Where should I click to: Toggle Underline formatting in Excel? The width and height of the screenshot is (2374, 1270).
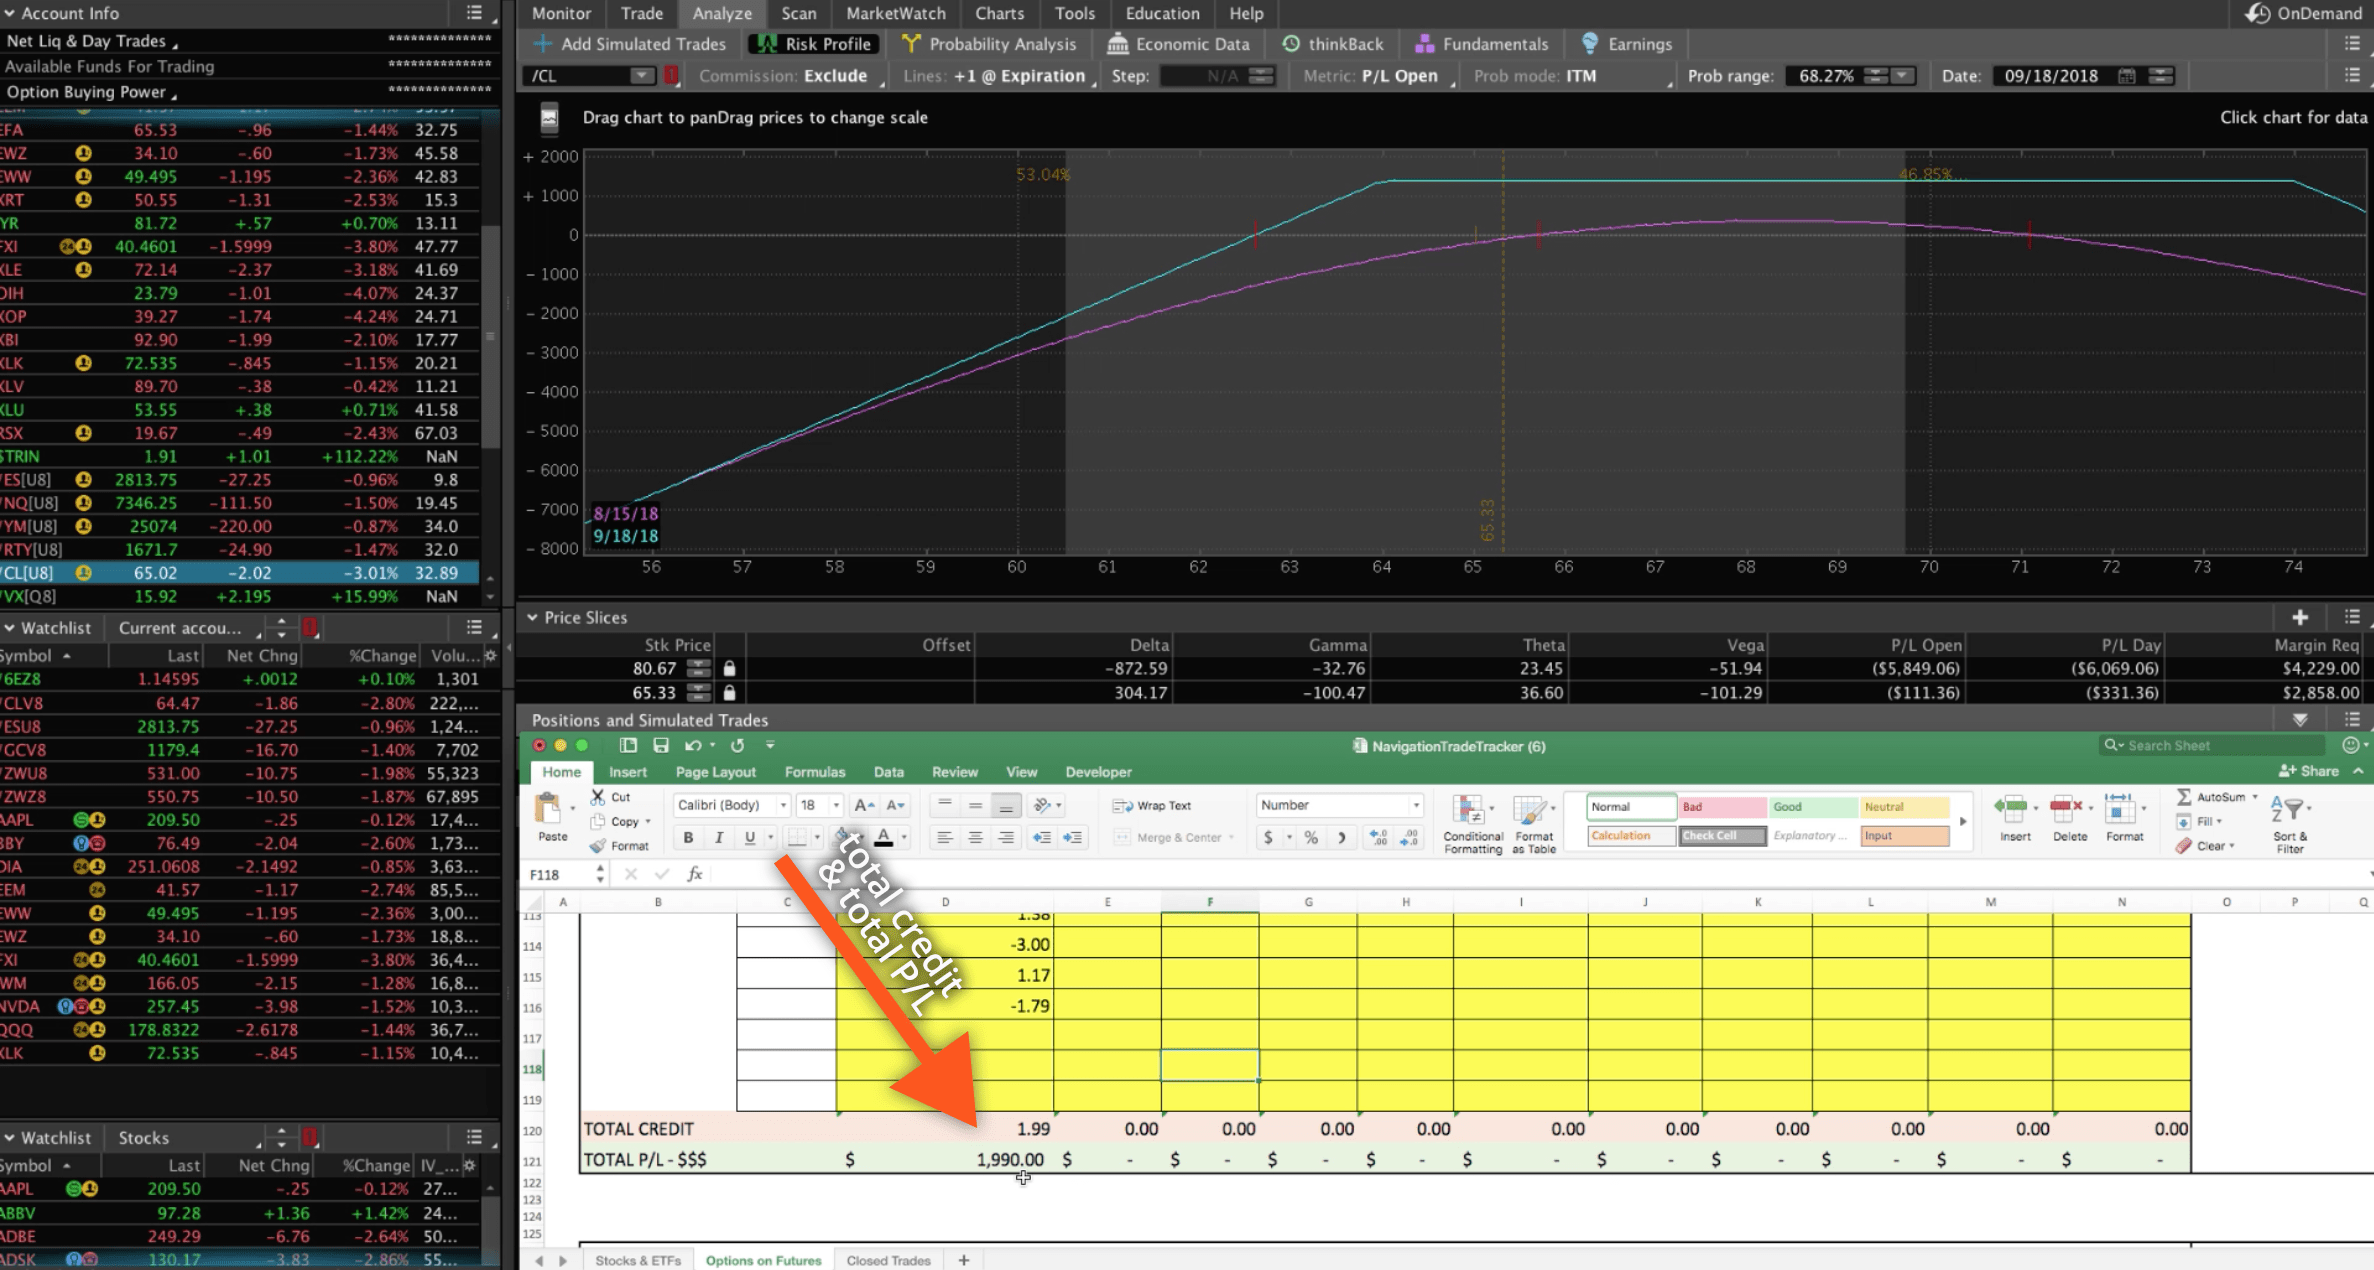(749, 837)
